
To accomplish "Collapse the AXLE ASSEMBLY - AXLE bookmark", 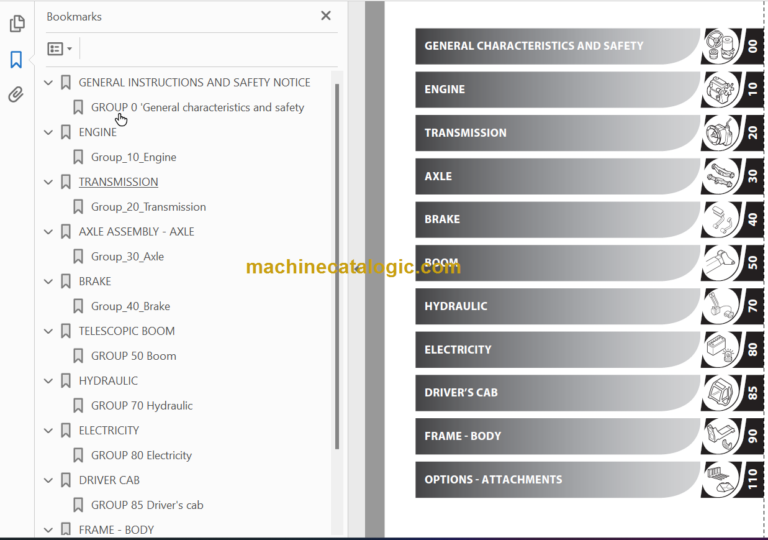I will (x=48, y=231).
